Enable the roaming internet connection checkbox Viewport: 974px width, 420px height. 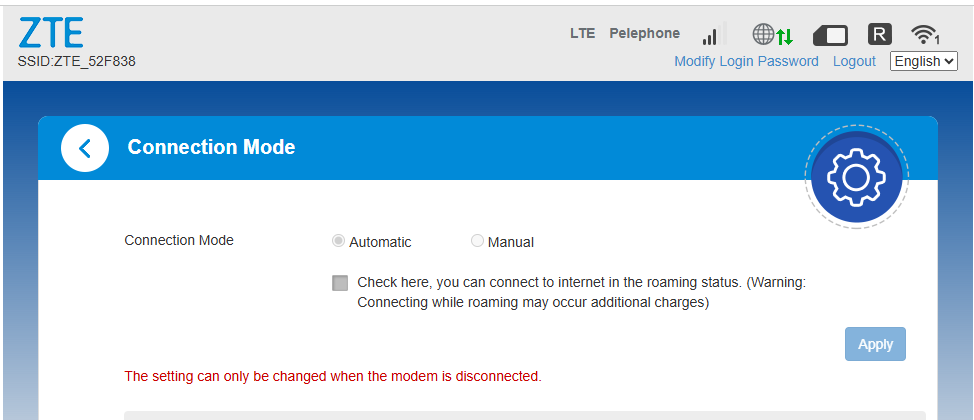point(340,283)
